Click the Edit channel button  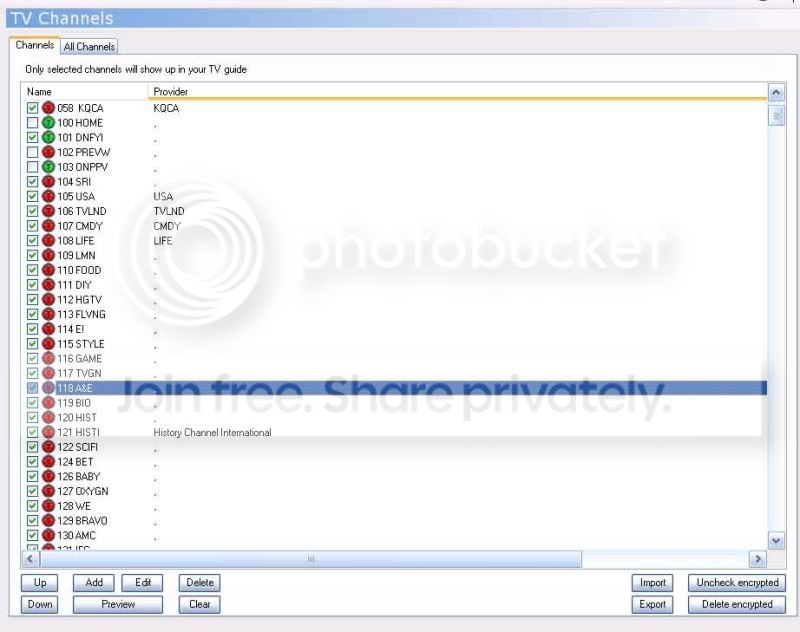tap(143, 583)
